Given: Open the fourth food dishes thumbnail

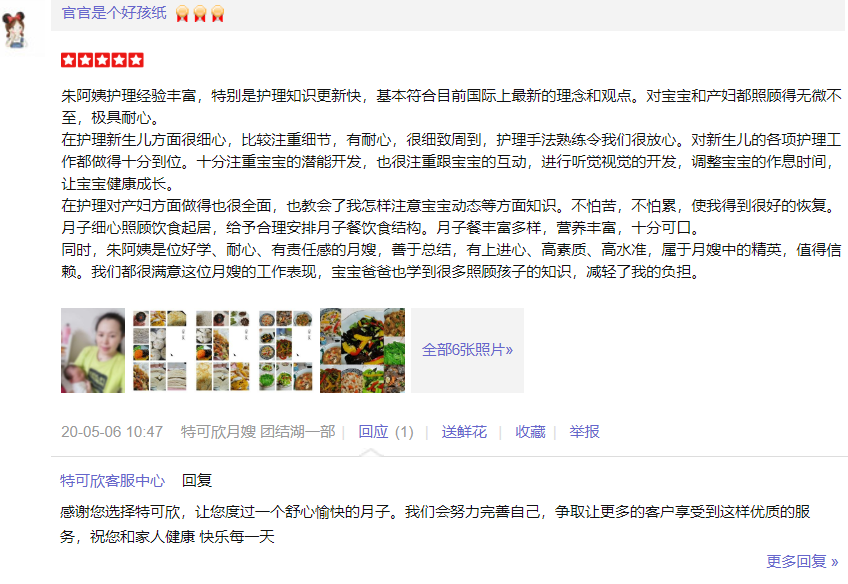Looking at the screenshot, I should 285,350.
